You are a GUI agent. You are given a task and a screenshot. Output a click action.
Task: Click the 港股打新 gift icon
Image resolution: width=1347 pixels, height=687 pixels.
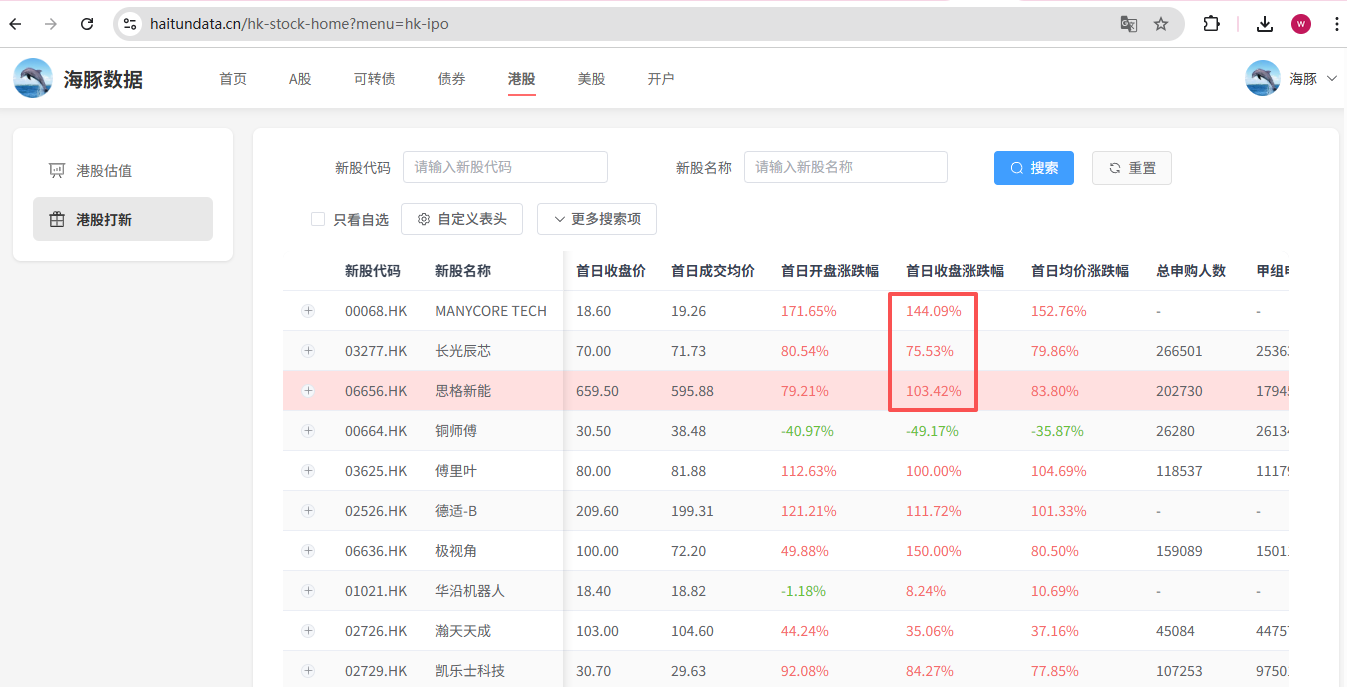[57, 219]
